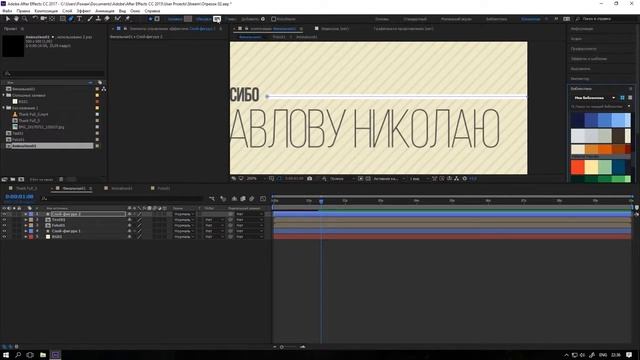Click the Project panel search field
This screenshot has height=360, width=640.
[53, 73]
